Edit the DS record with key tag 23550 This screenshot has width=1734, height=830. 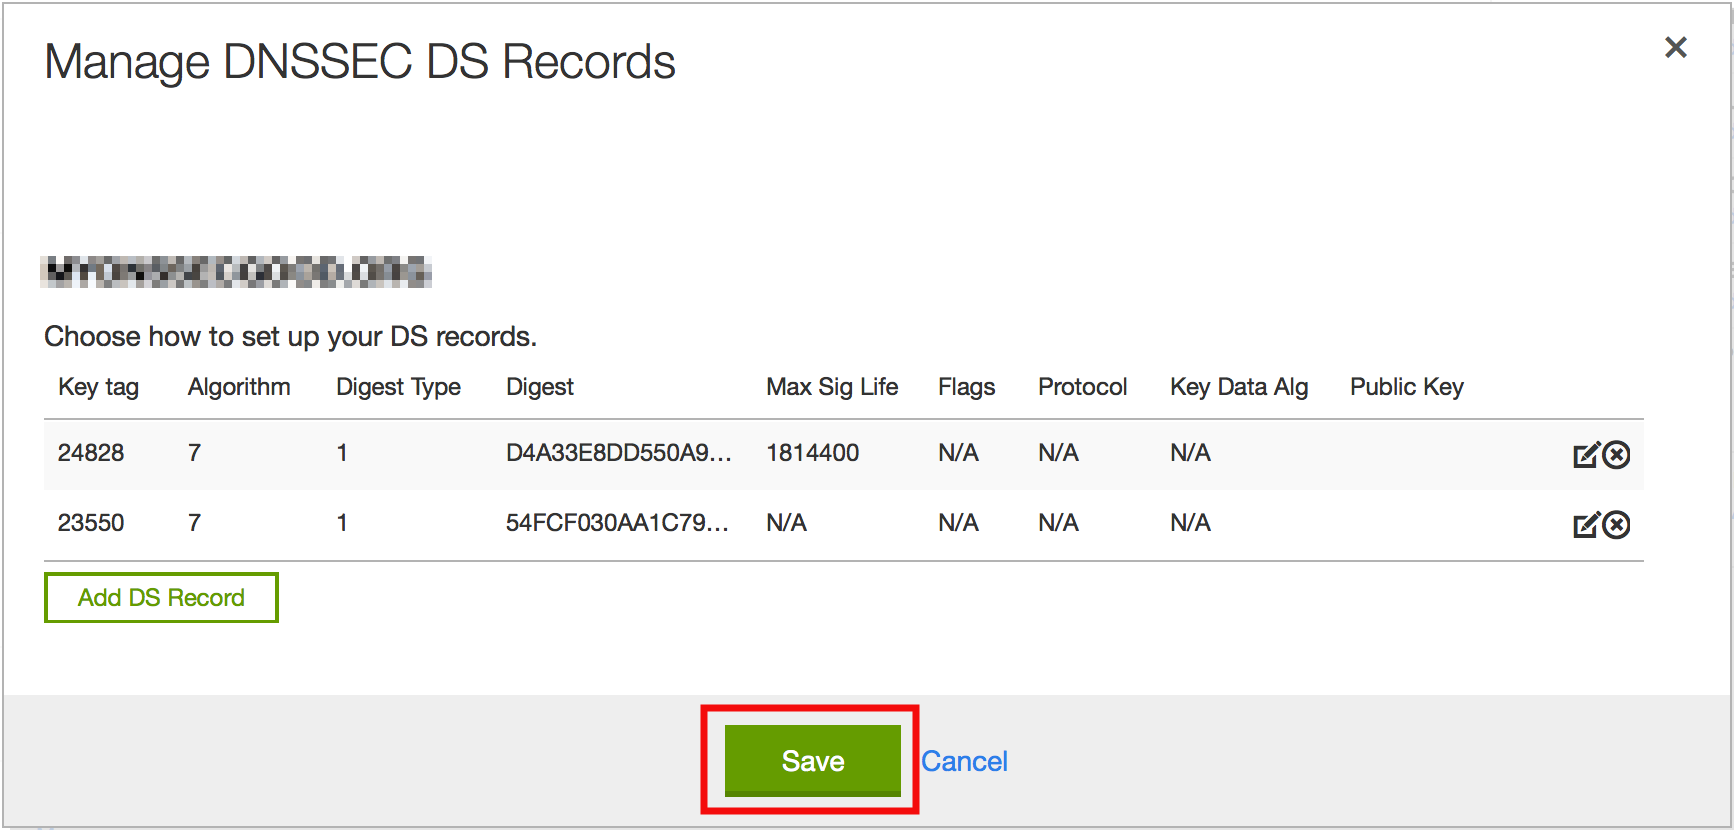click(x=1586, y=525)
